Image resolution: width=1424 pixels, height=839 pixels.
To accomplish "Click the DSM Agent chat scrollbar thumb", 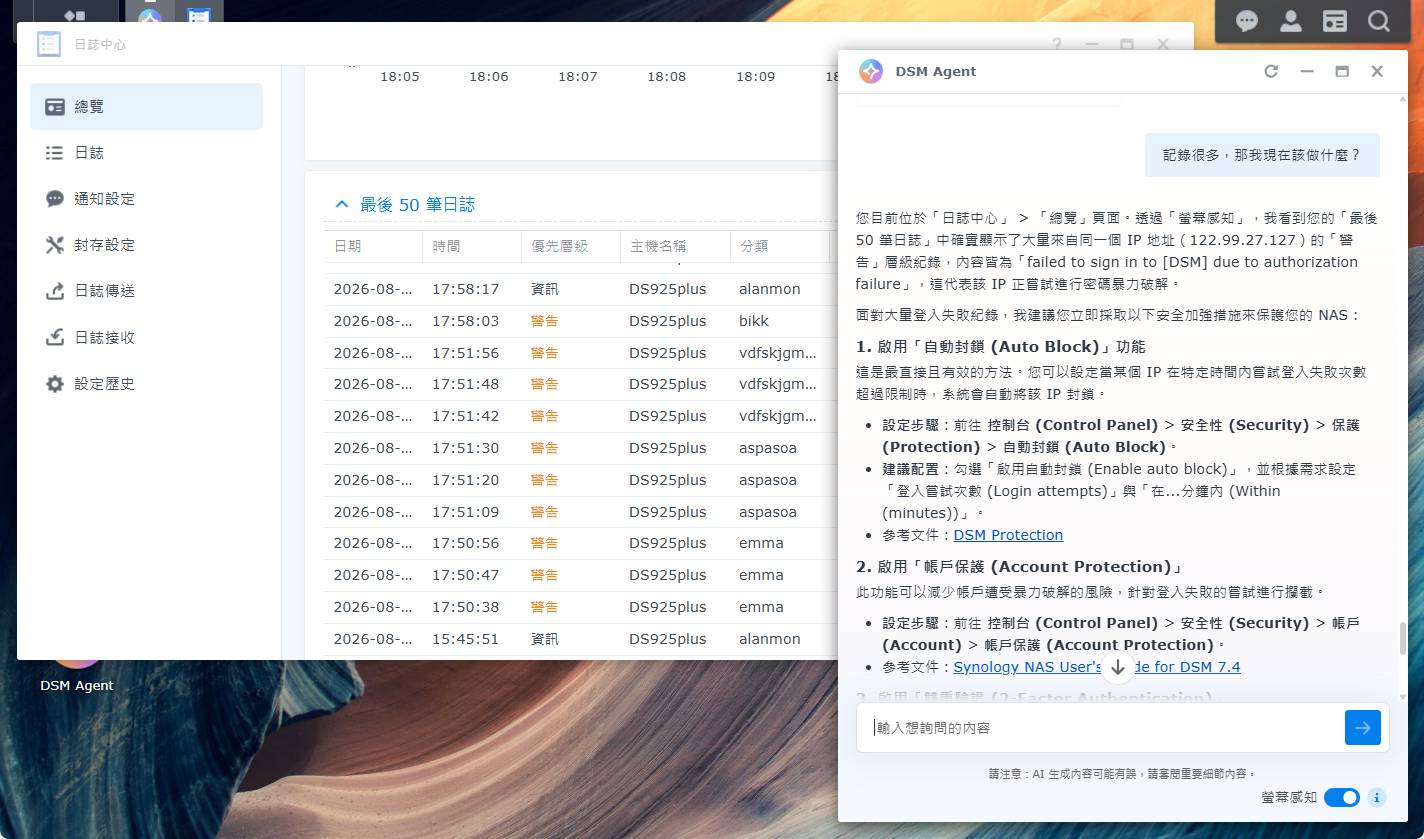I will click(x=1403, y=637).
